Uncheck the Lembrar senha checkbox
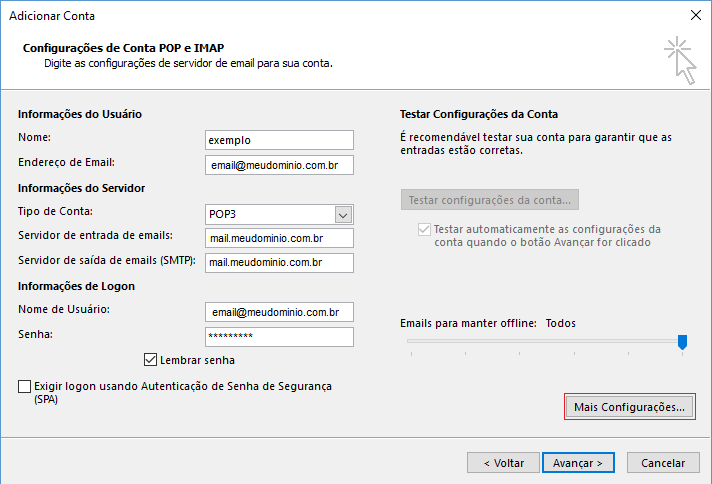Image resolution: width=712 pixels, height=484 pixels. pos(151,360)
